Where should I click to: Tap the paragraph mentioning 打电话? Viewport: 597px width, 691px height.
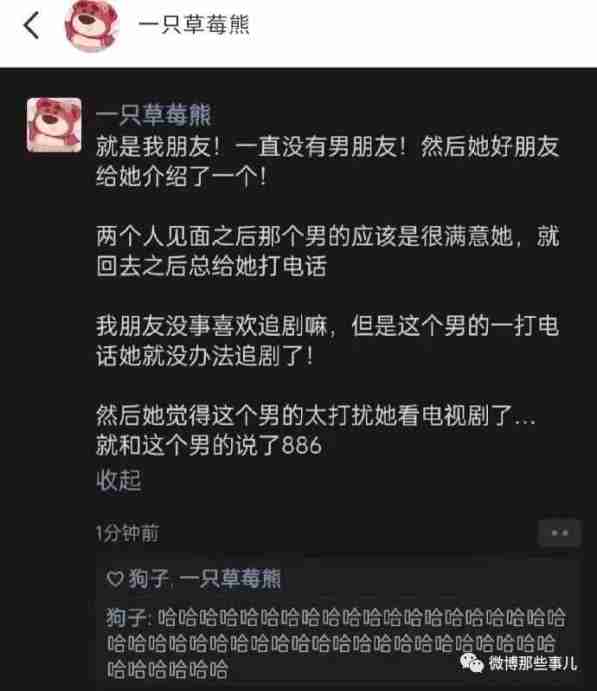tap(328, 251)
